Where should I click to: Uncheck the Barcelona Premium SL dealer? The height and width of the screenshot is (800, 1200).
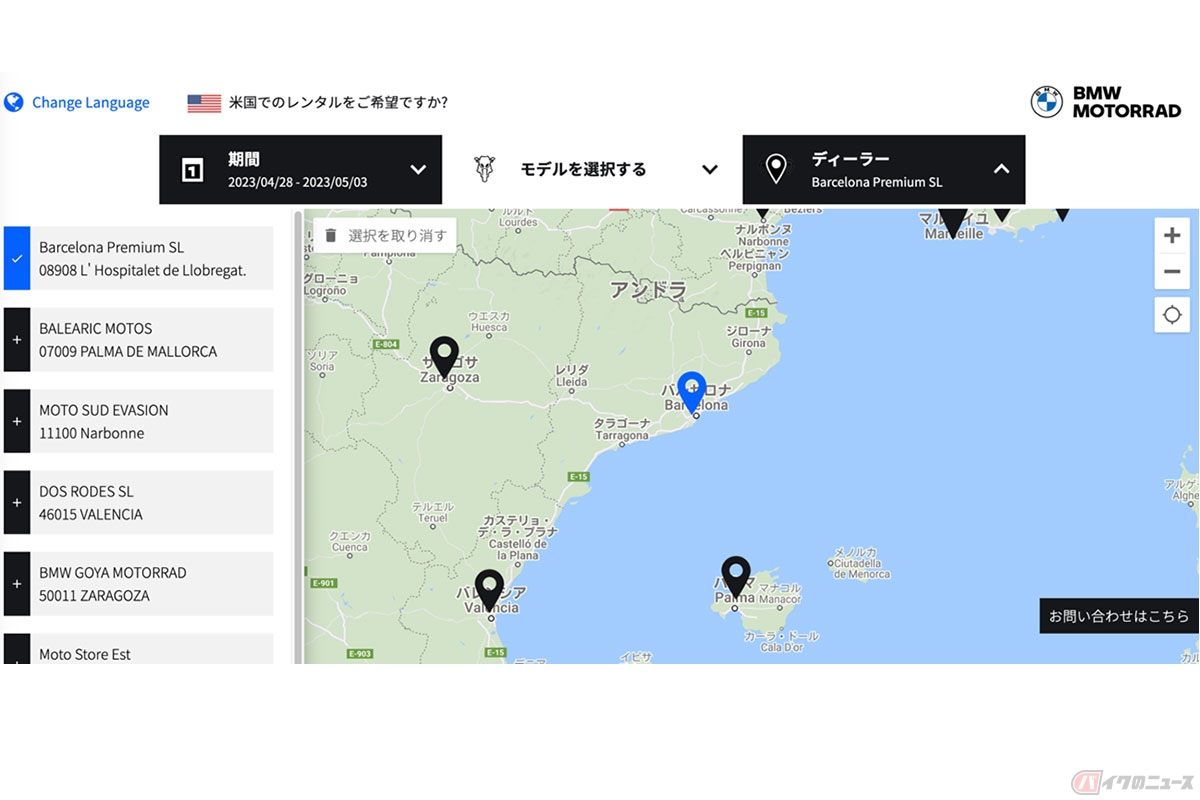(17, 258)
